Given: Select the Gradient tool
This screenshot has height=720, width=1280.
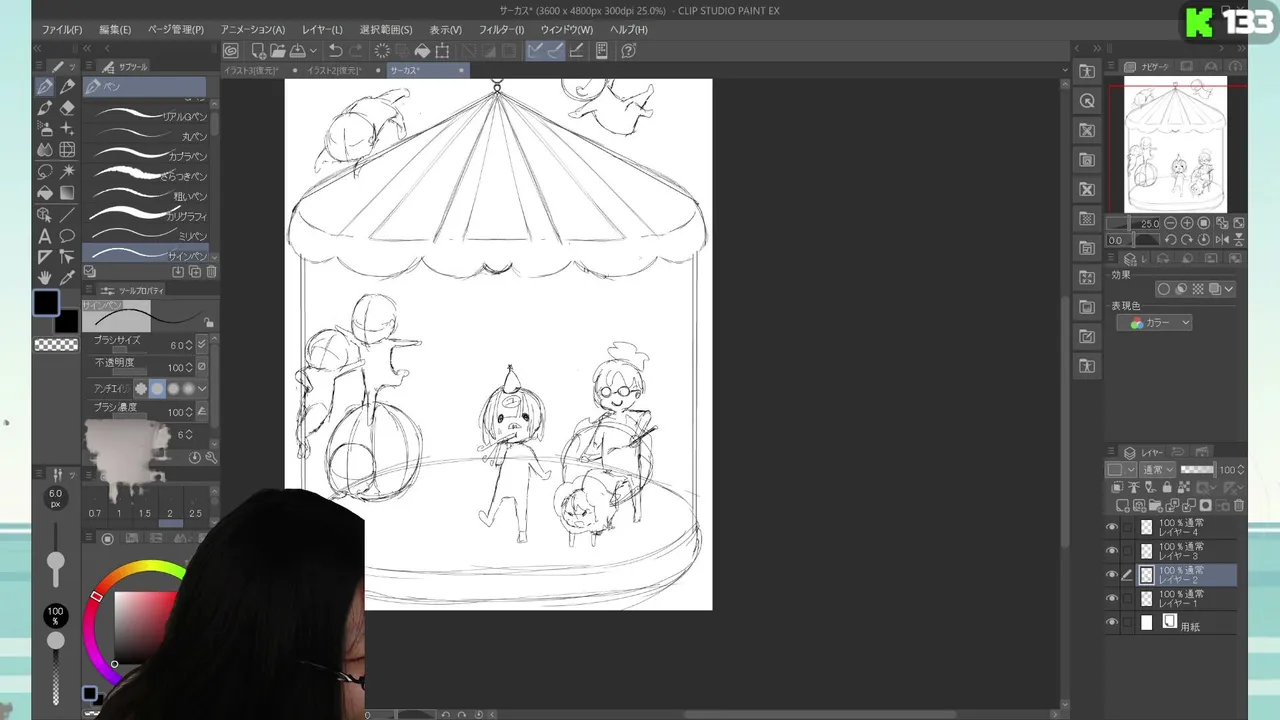Looking at the screenshot, I should click(67, 193).
